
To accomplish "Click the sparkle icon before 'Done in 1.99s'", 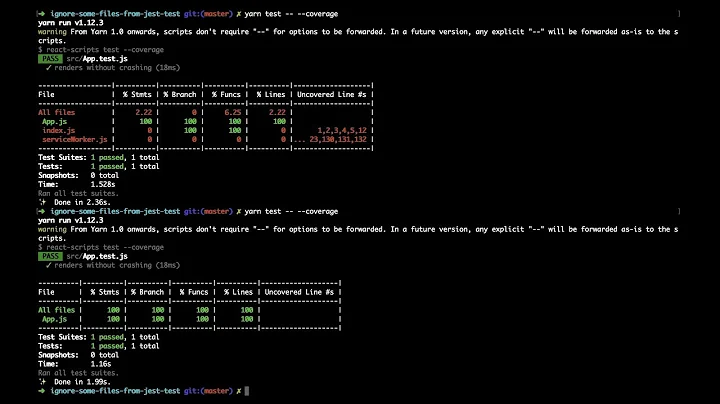I will click(x=42, y=381).
